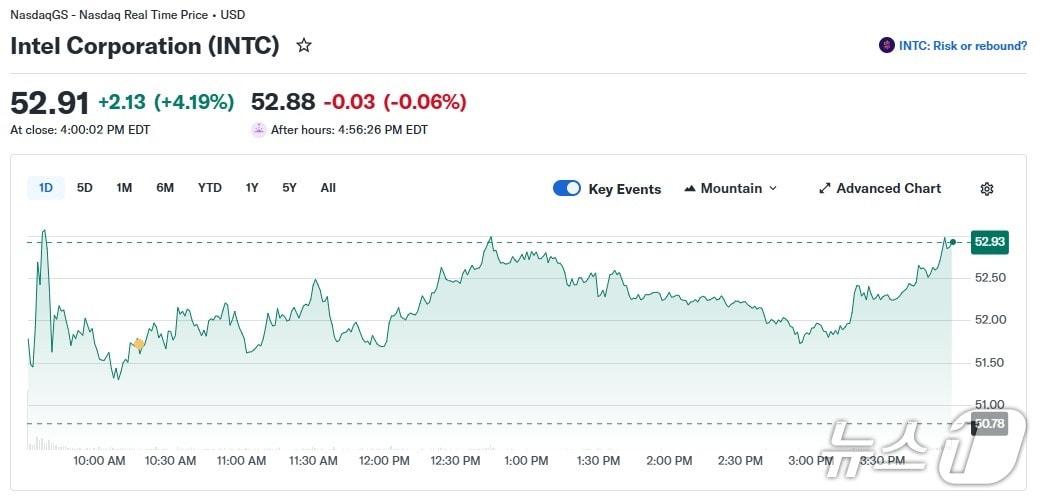
Task: Switch to the 6M range
Action: 165,188
